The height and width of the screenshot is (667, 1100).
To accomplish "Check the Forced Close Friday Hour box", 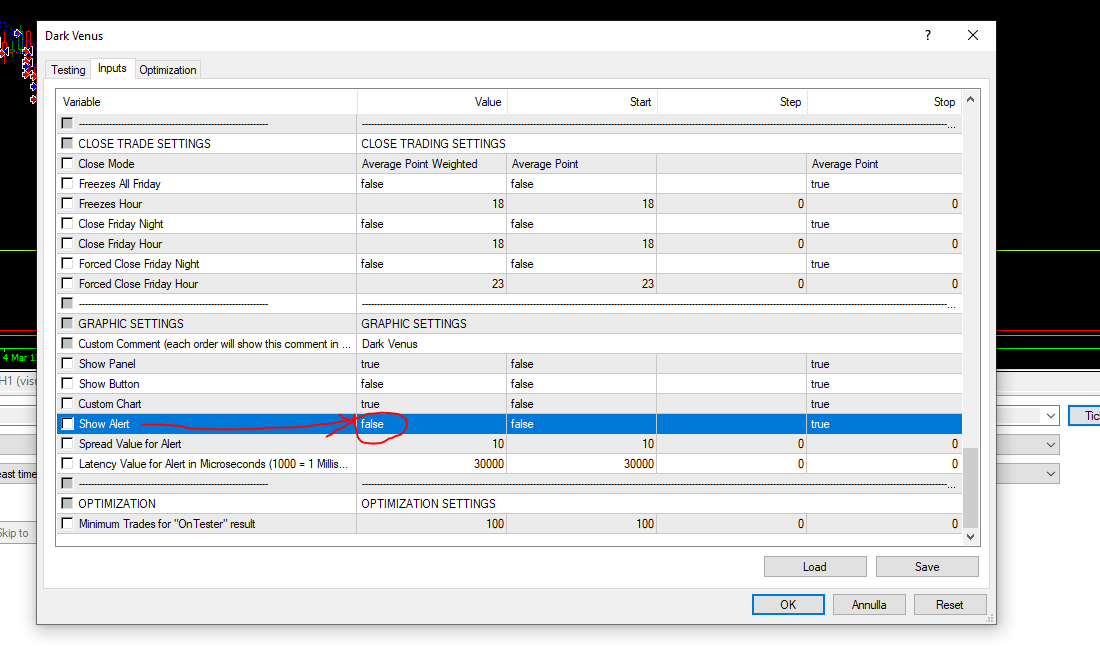I will coord(67,283).
